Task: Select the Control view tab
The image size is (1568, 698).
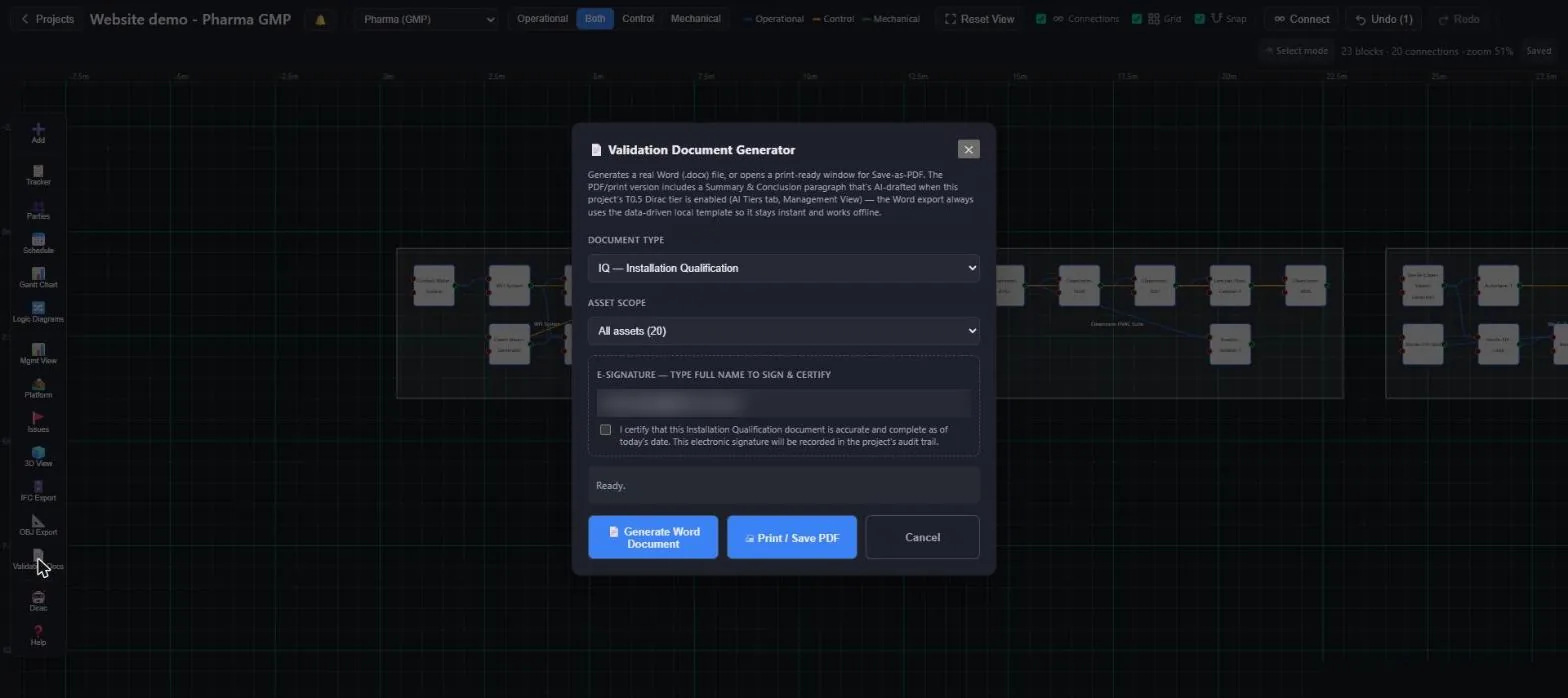Action: pos(638,19)
